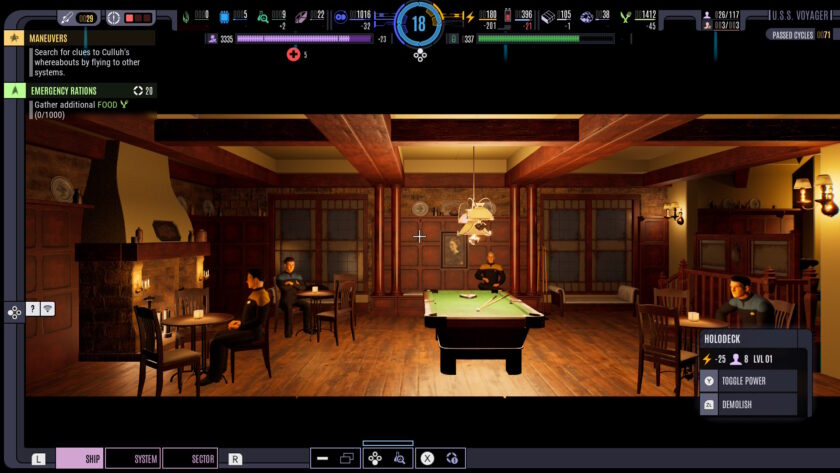The height and width of the screenshot is (473, 840).
Task: Click the white hull plates resource icon
Action: [x=548, y=17]
